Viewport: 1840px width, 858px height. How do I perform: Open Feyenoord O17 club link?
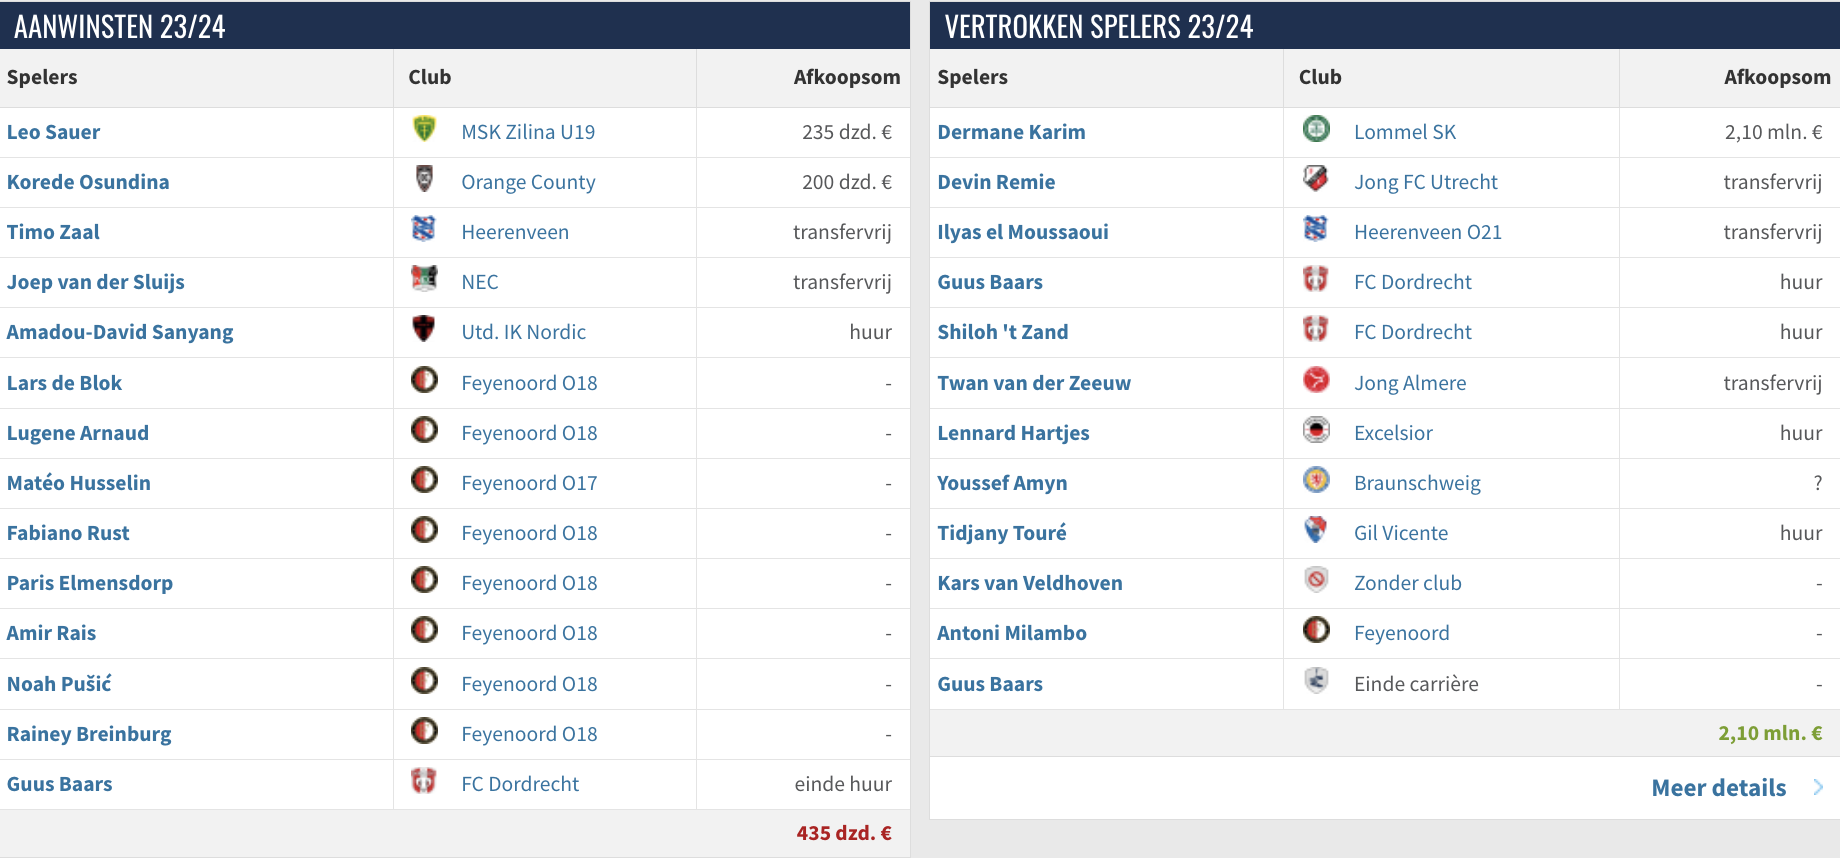point(529,483)
